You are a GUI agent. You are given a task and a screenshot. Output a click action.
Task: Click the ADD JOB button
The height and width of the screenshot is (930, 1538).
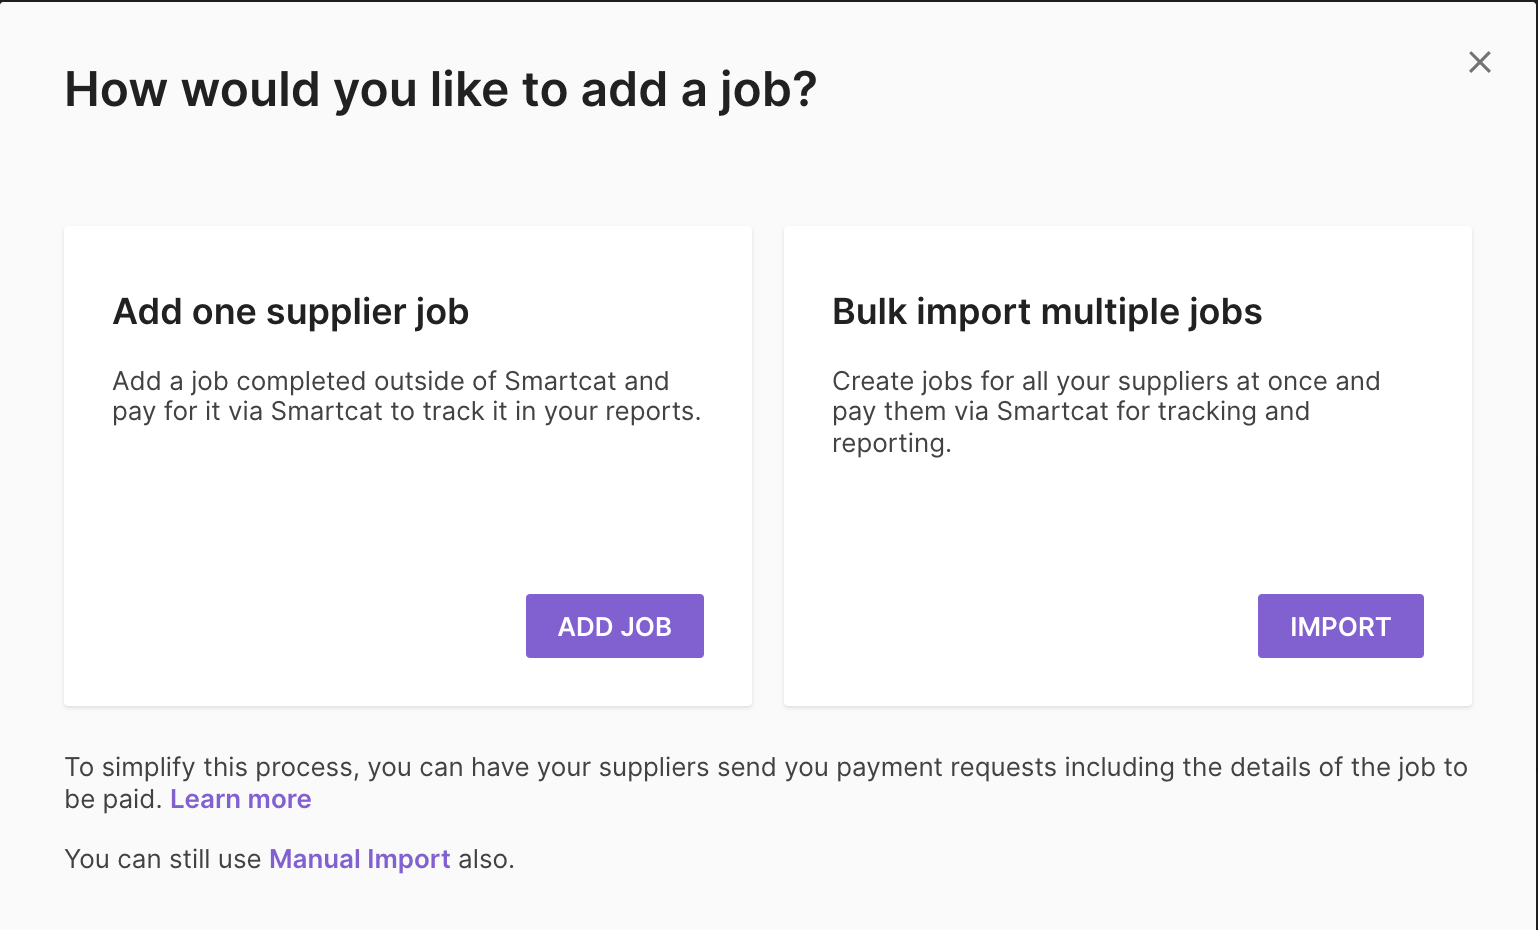615,626
